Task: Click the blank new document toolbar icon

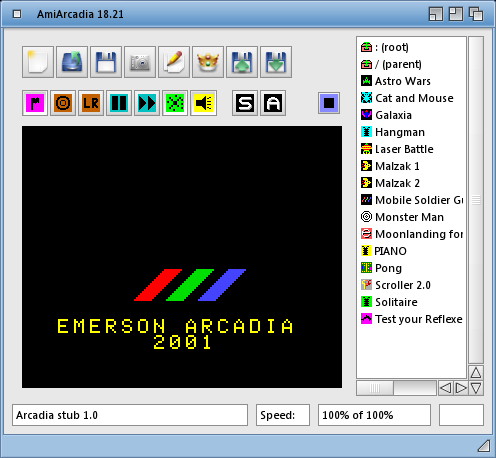Action: tap(38, 62)
